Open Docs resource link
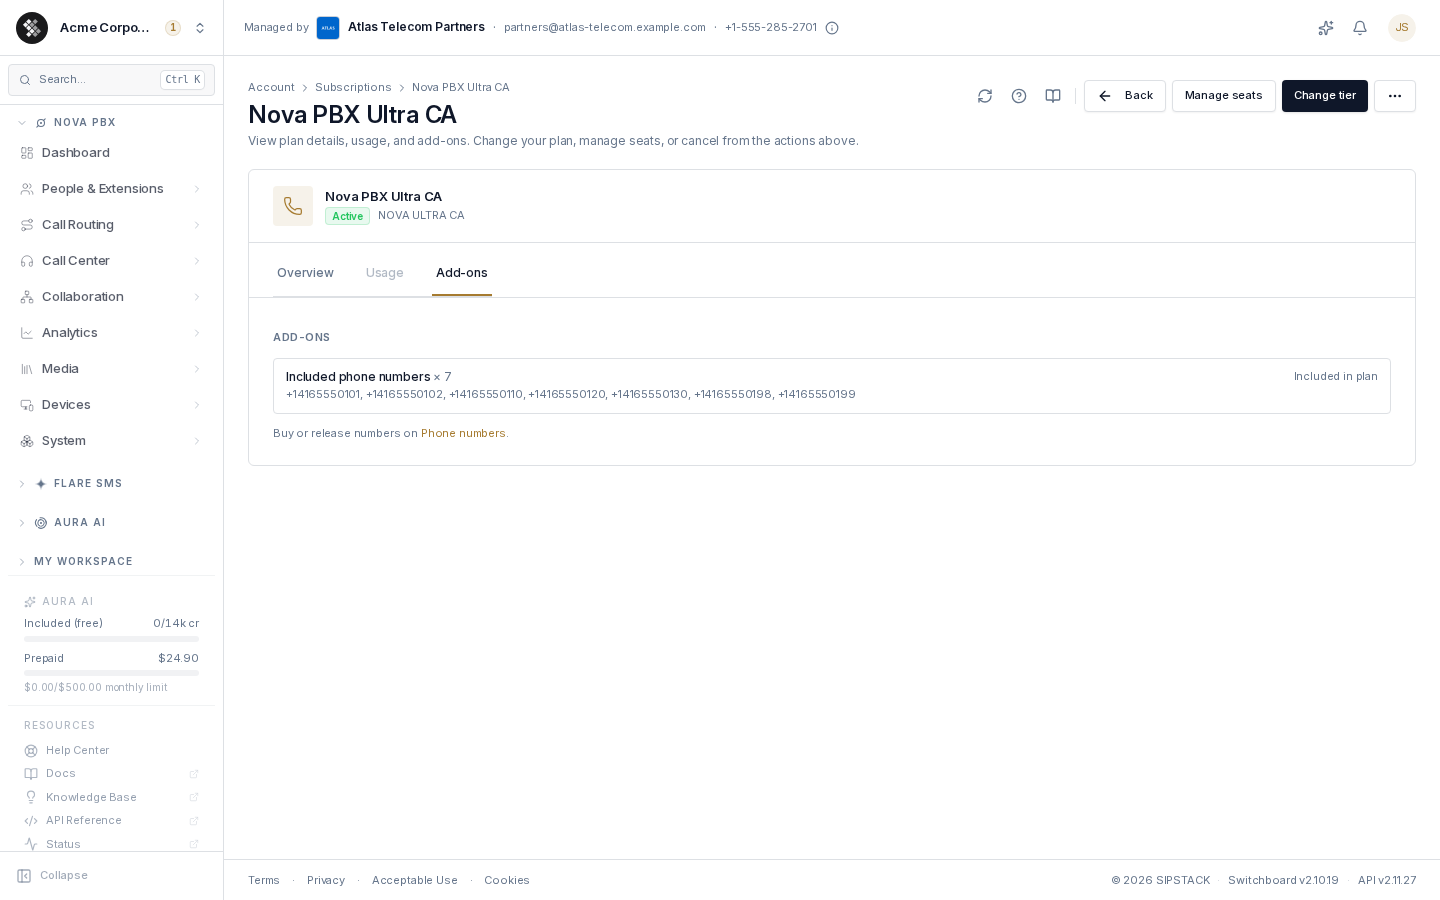 tap(111, 774)
